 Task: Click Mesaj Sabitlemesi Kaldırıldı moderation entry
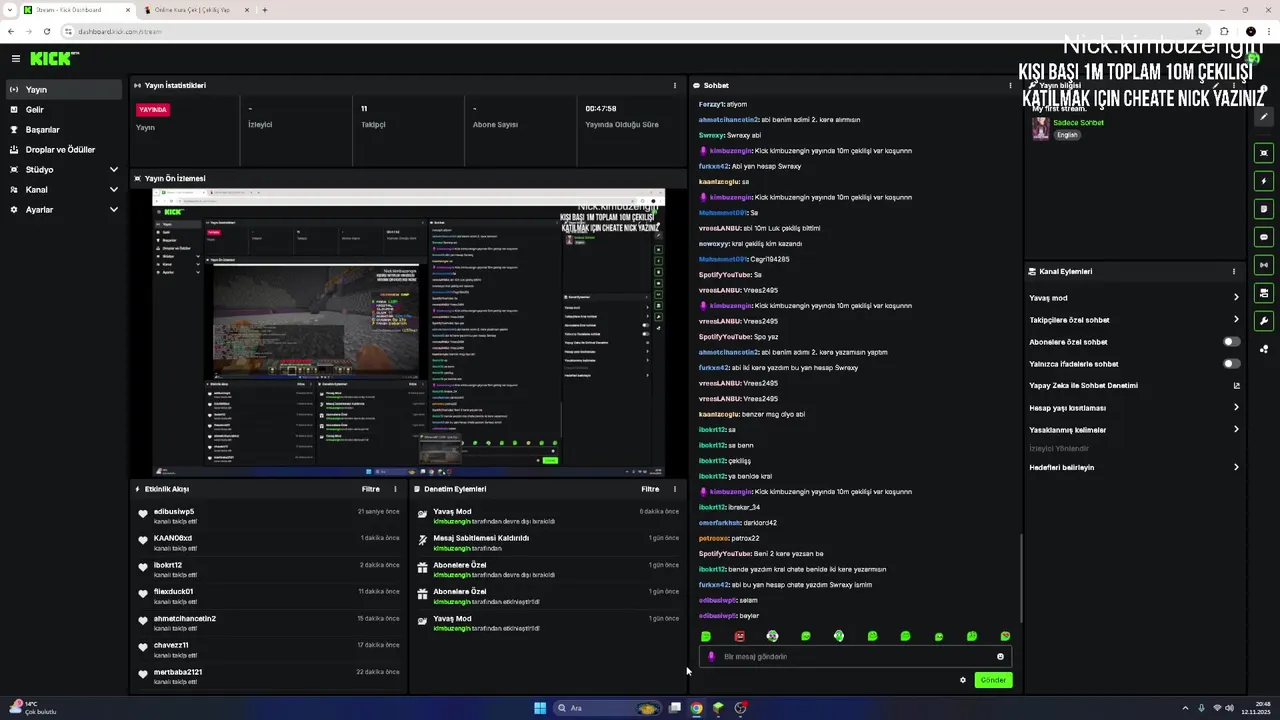tap(481, 538)
